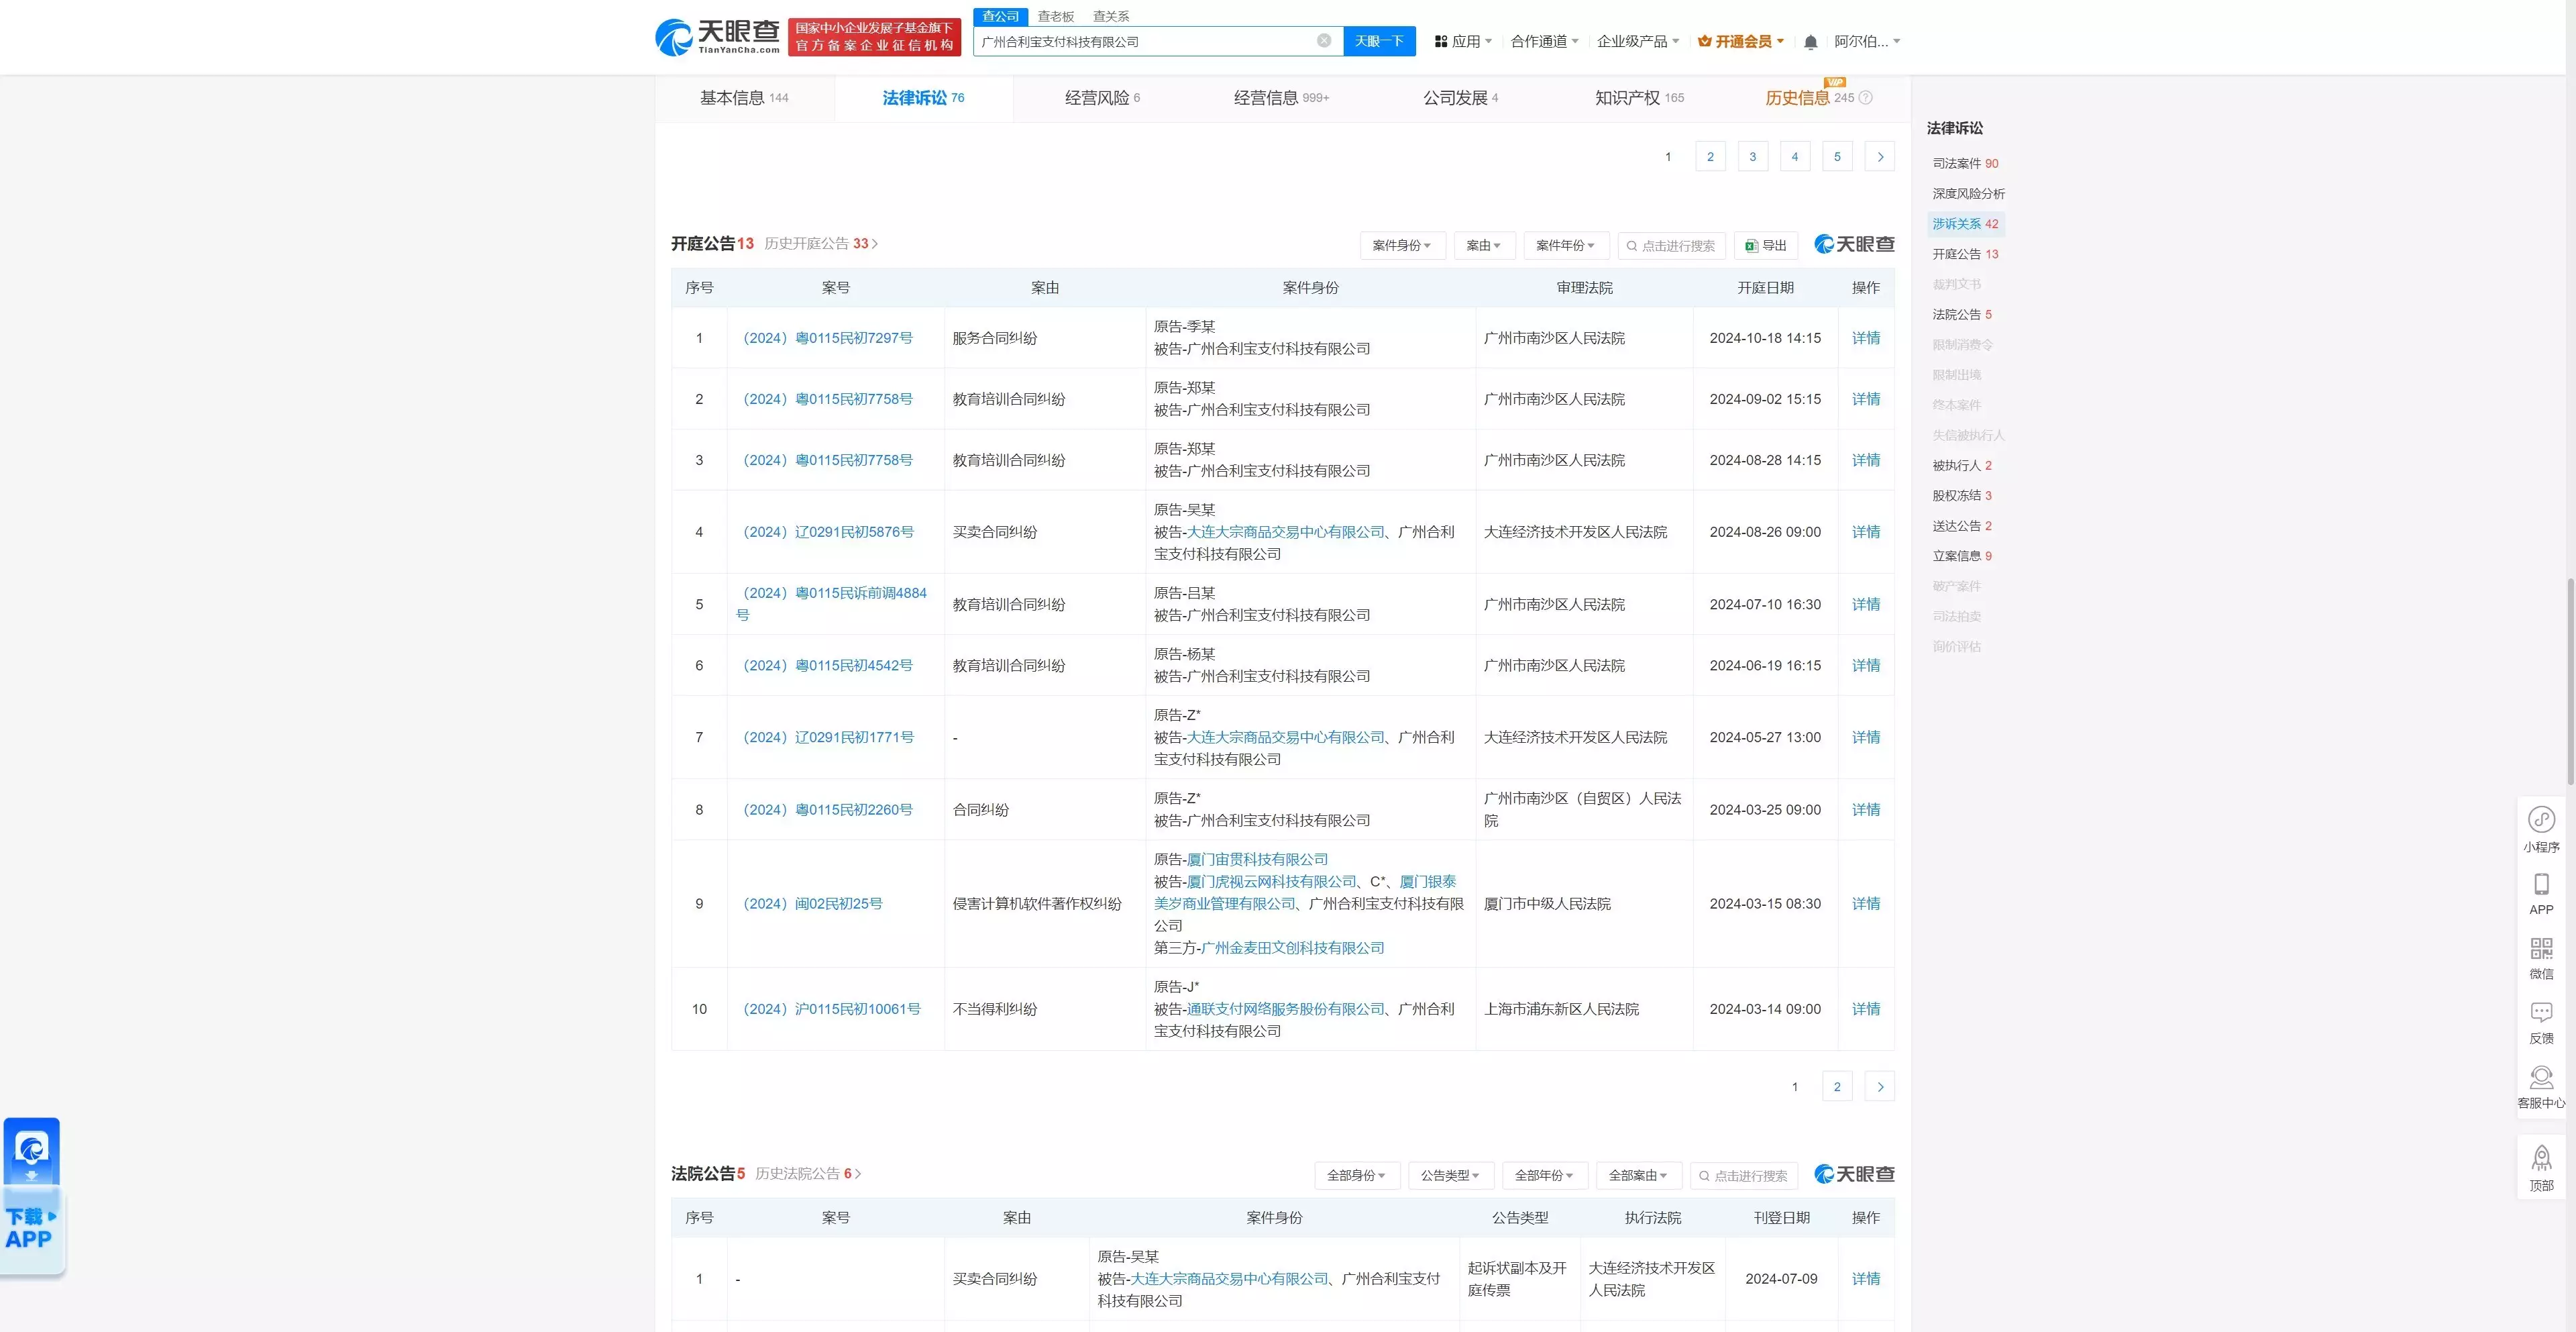Image resolution: width=2576 pixels, height=1332 pixels.
Task: Jump to 法院公告 5 in sidebar
Action: 1962,315
